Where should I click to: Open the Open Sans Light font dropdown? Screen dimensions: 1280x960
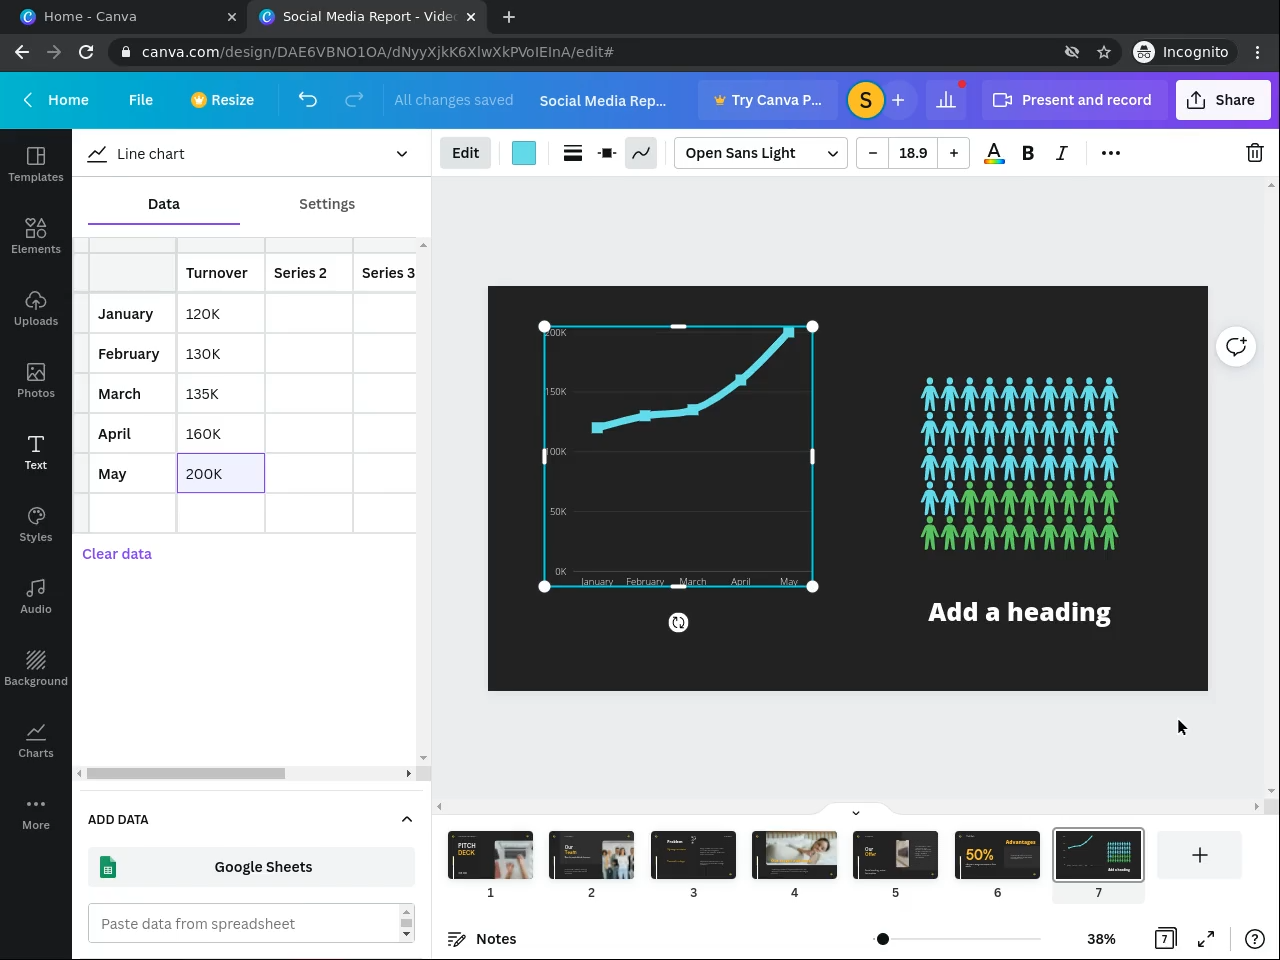761,153
